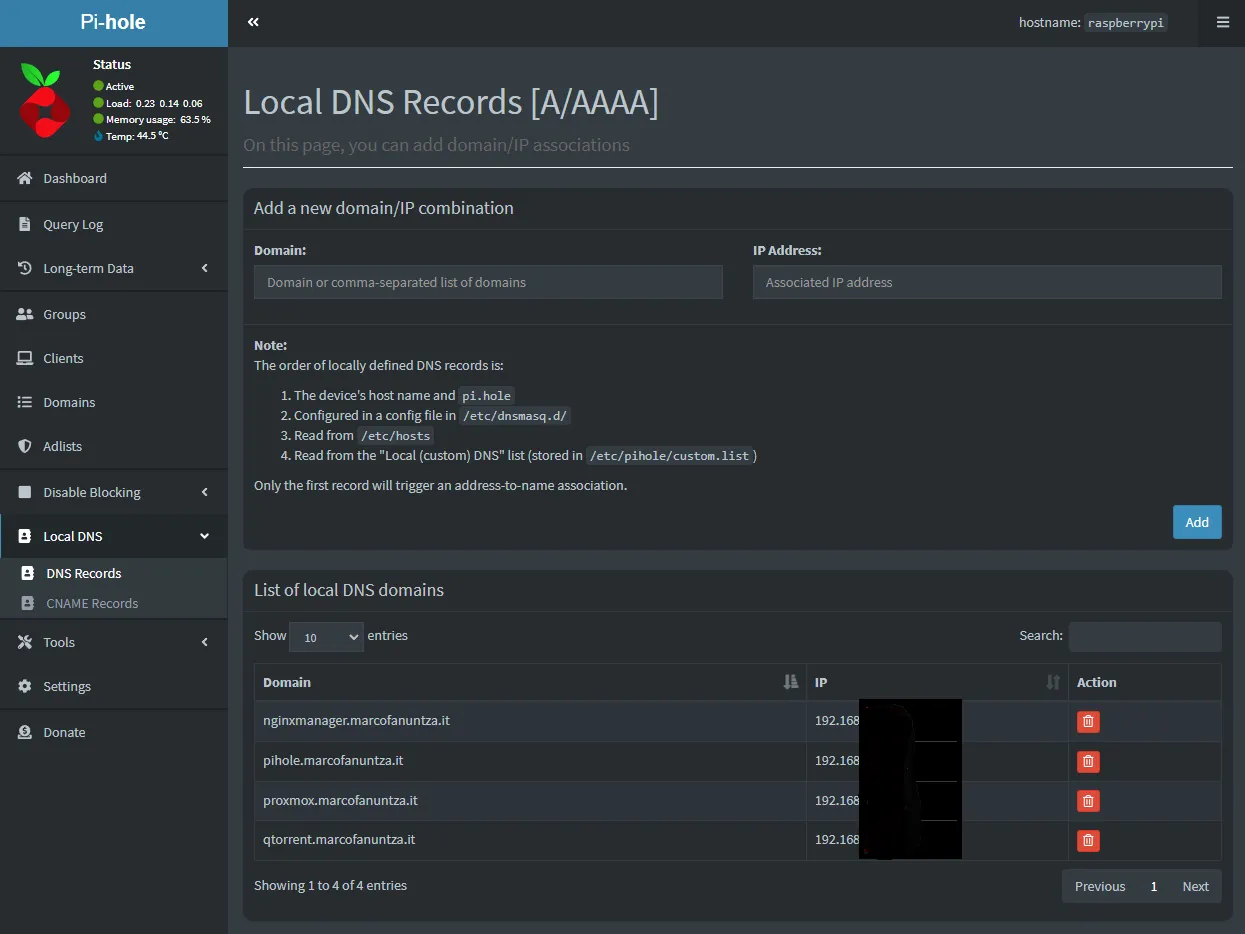Click pagination page 1

[1154, 886]
